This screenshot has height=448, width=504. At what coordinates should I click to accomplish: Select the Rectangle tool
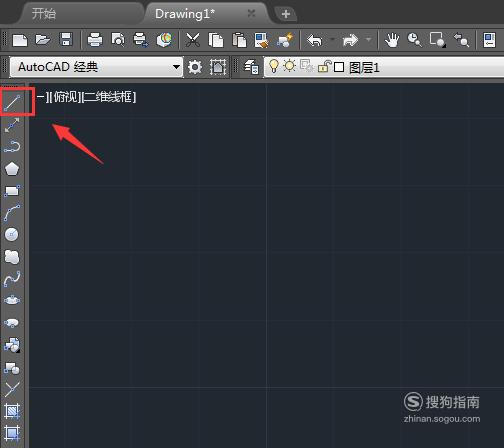pyautogui.click(x=12, y=191)
